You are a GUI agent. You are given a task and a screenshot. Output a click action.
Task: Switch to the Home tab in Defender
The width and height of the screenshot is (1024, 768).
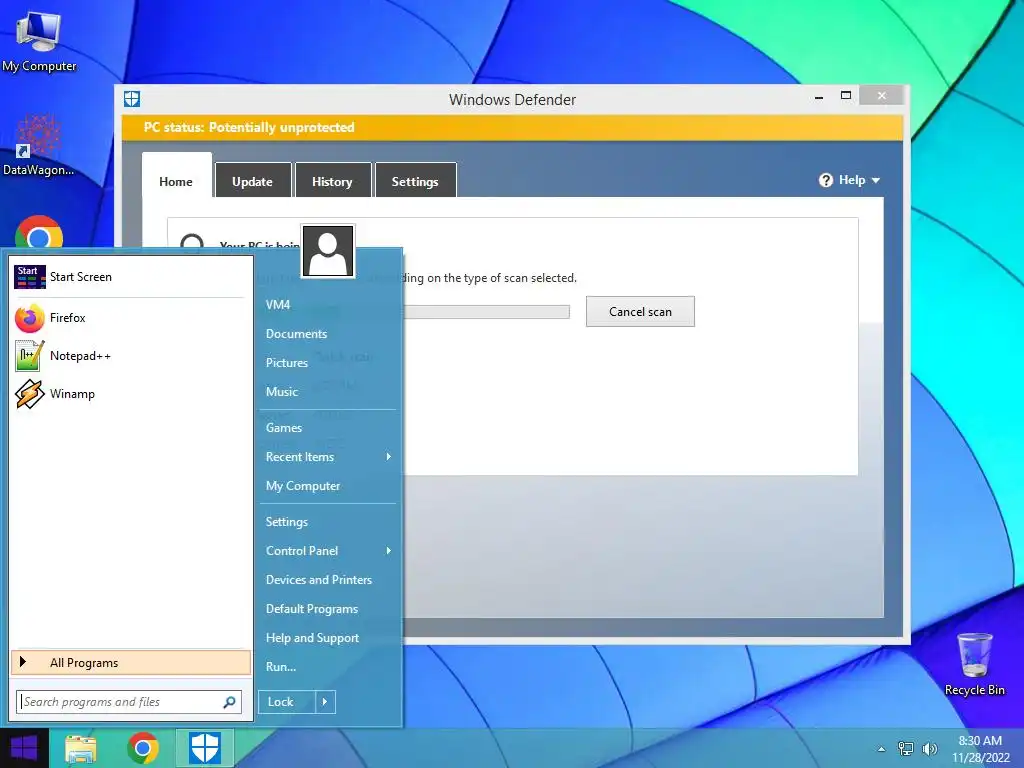(176, 180)
